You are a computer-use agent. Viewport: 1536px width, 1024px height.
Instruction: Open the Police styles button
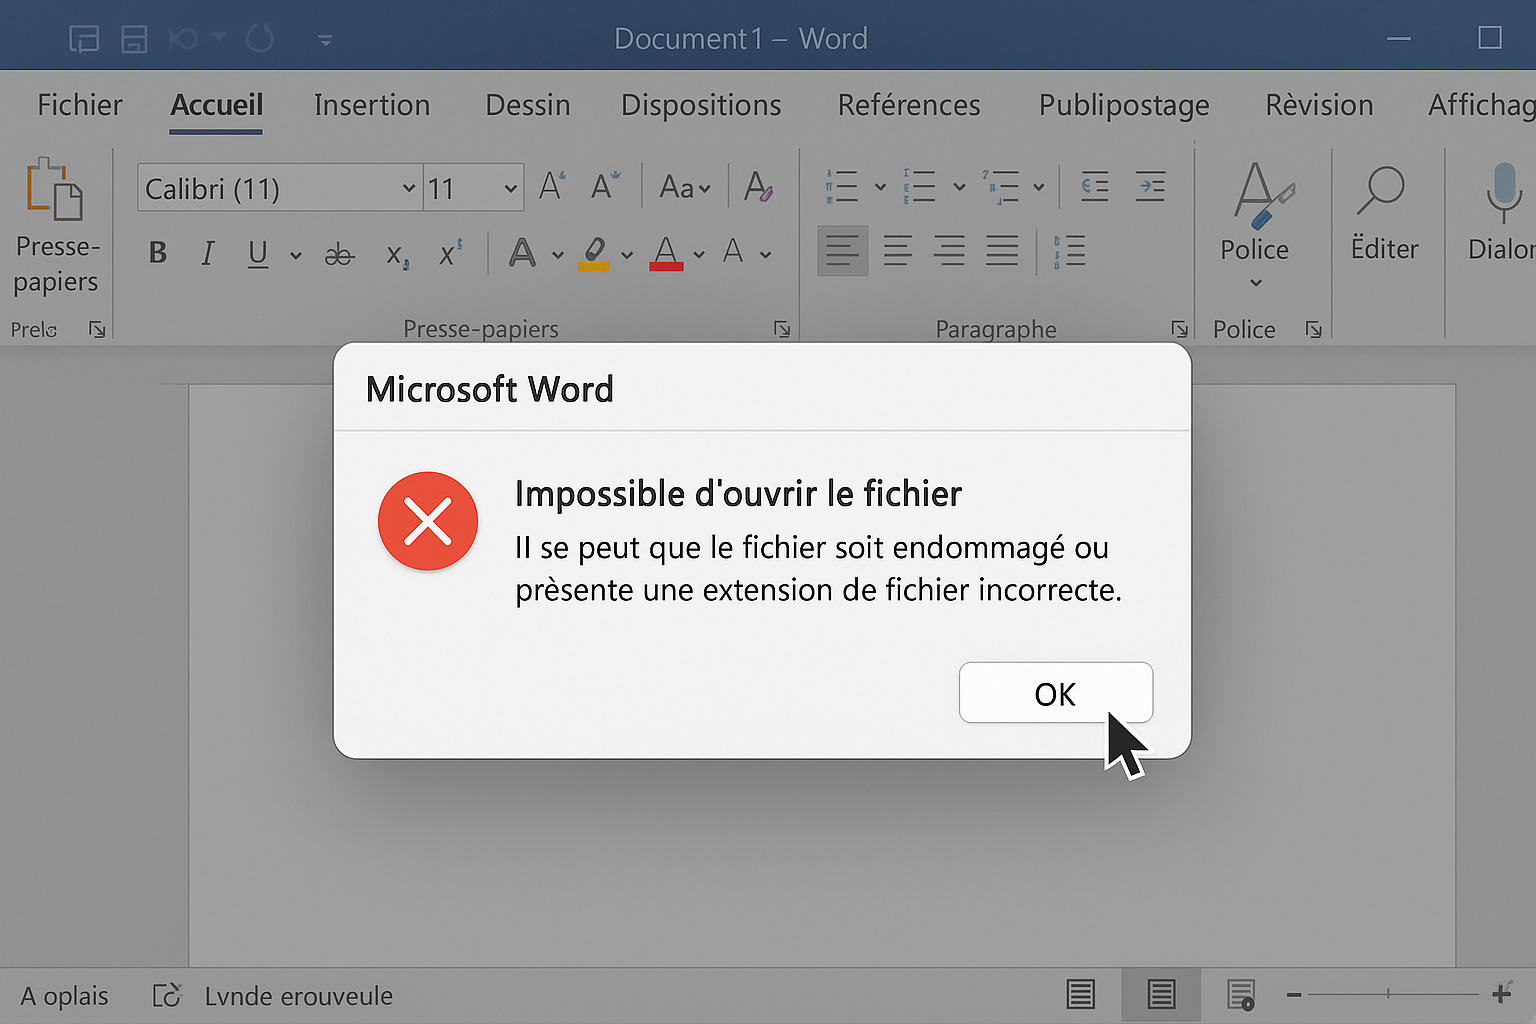pyautogui.click(x=1256, y=225)
